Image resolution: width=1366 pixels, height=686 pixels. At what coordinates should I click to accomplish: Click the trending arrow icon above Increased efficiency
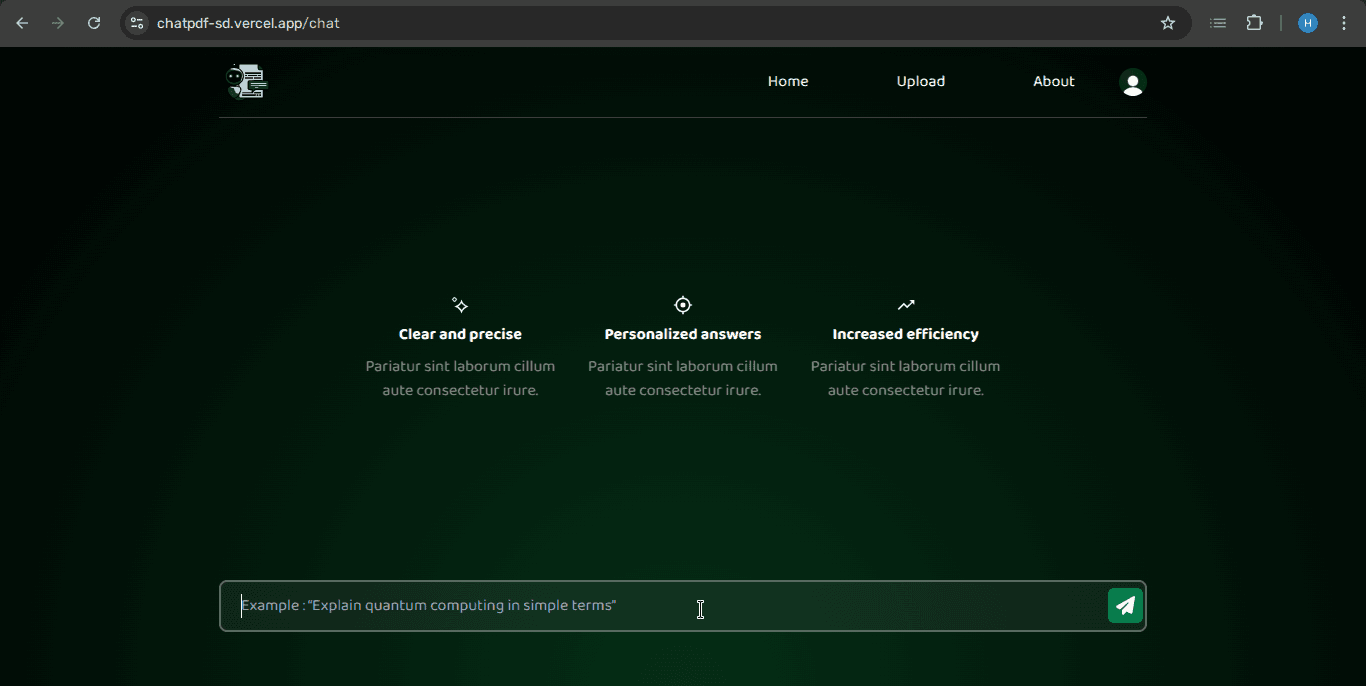pyautogui.click(x=906, y=305)
